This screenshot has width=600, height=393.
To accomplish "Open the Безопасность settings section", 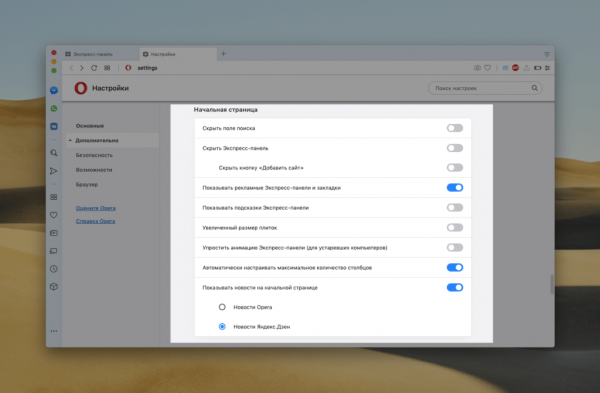I will pyautogui.click(x=94, y=155).
